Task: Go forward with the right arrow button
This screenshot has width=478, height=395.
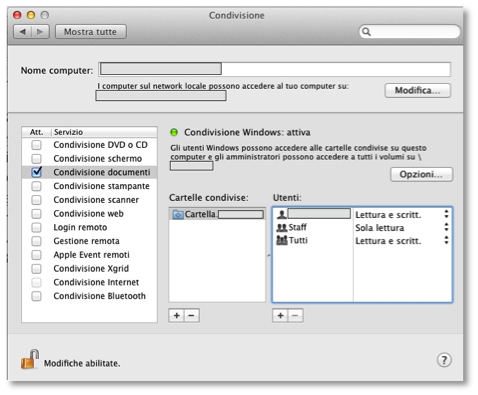Action: (40, 32)
